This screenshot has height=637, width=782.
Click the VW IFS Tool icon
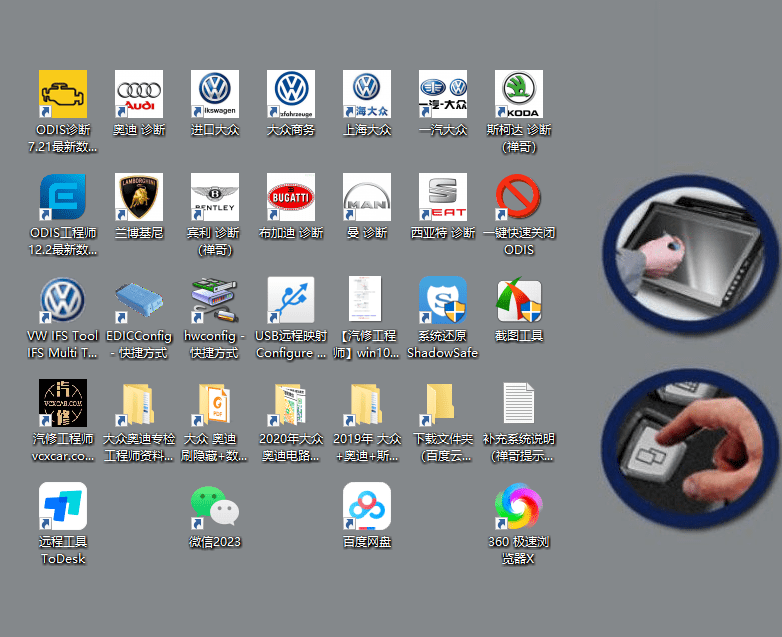pos(63,301)
